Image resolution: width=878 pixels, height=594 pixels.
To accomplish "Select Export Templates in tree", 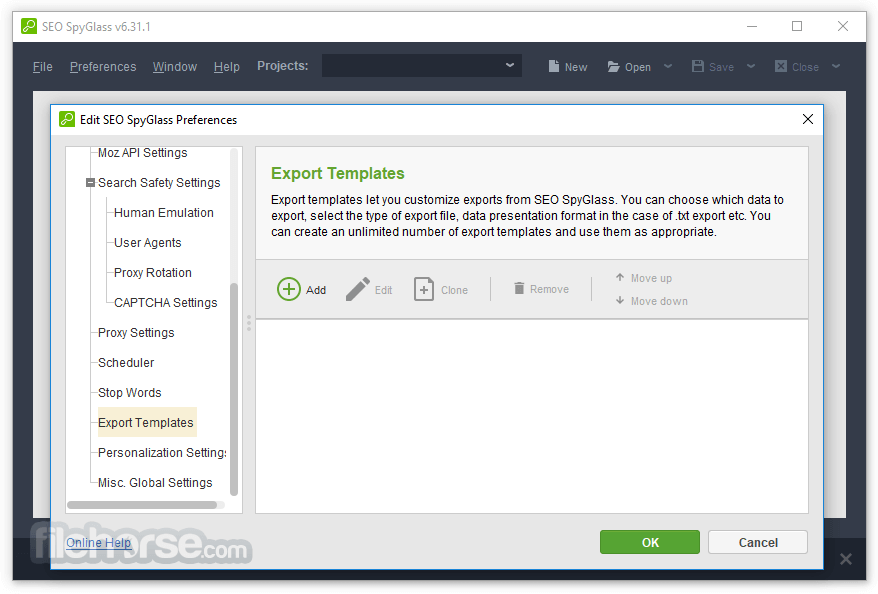I will (146, 422).
